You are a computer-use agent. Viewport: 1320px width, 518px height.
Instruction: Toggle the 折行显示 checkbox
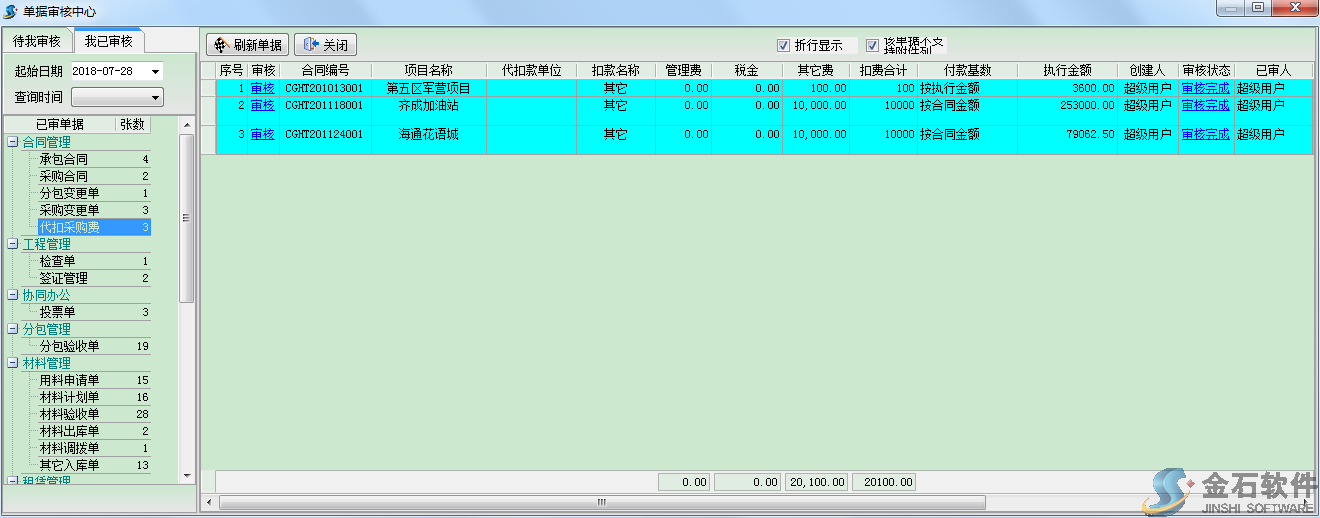pos(783,45)
